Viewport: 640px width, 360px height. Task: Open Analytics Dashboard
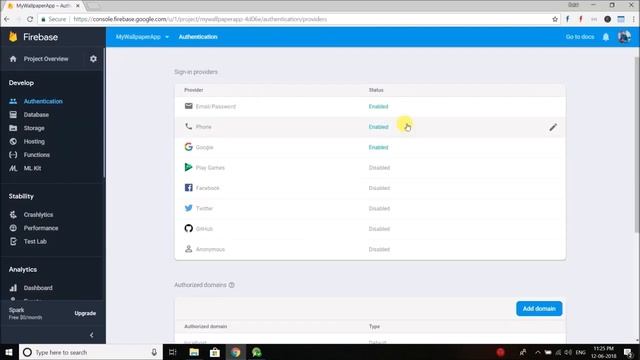tap(38, 288)
